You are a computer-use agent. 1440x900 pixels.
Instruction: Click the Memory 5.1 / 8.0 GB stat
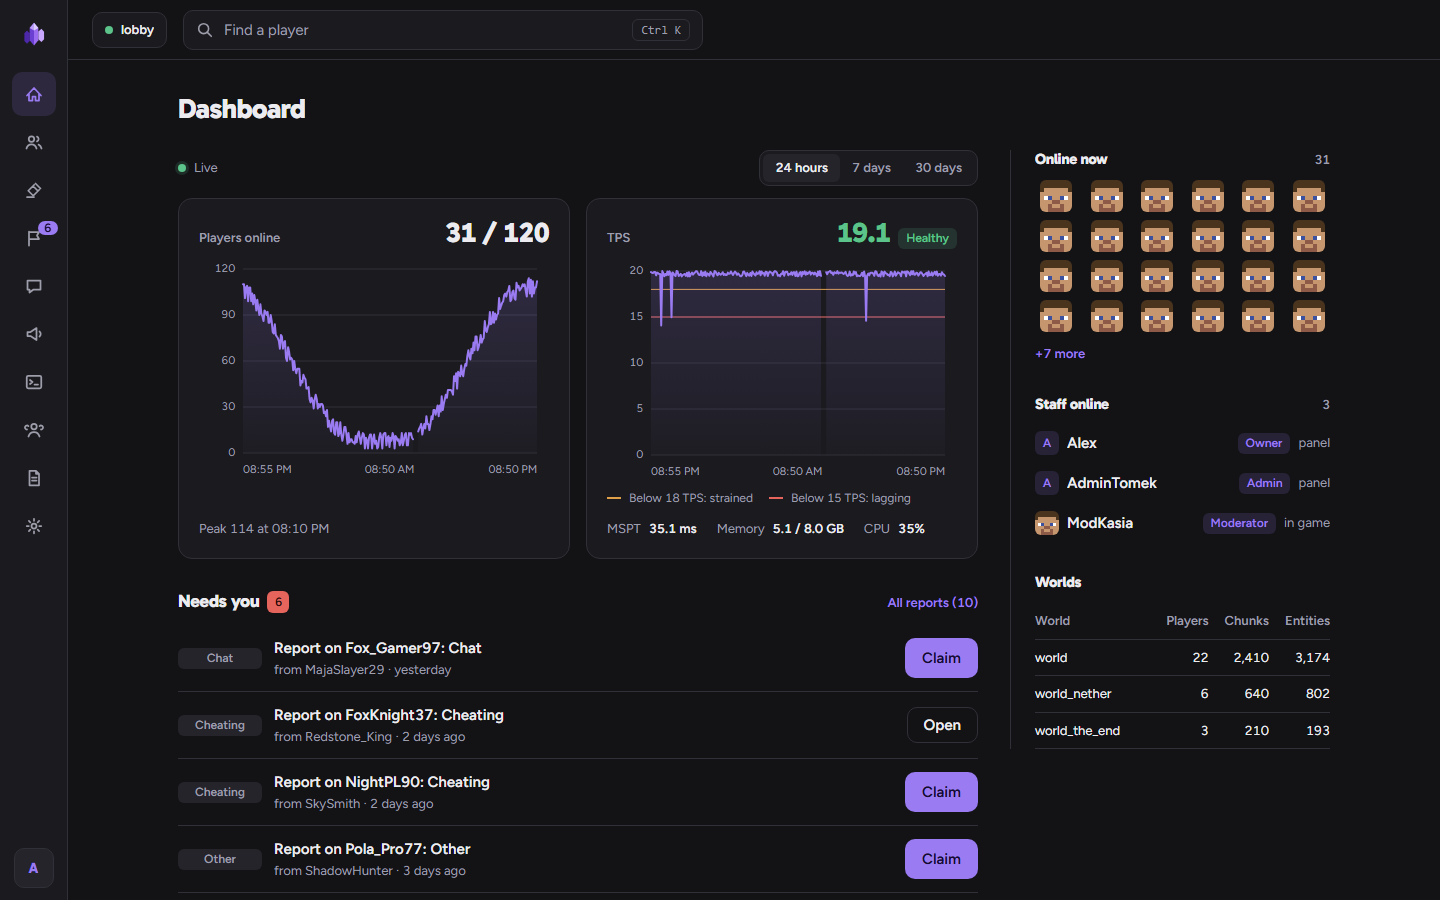point(780,529)
